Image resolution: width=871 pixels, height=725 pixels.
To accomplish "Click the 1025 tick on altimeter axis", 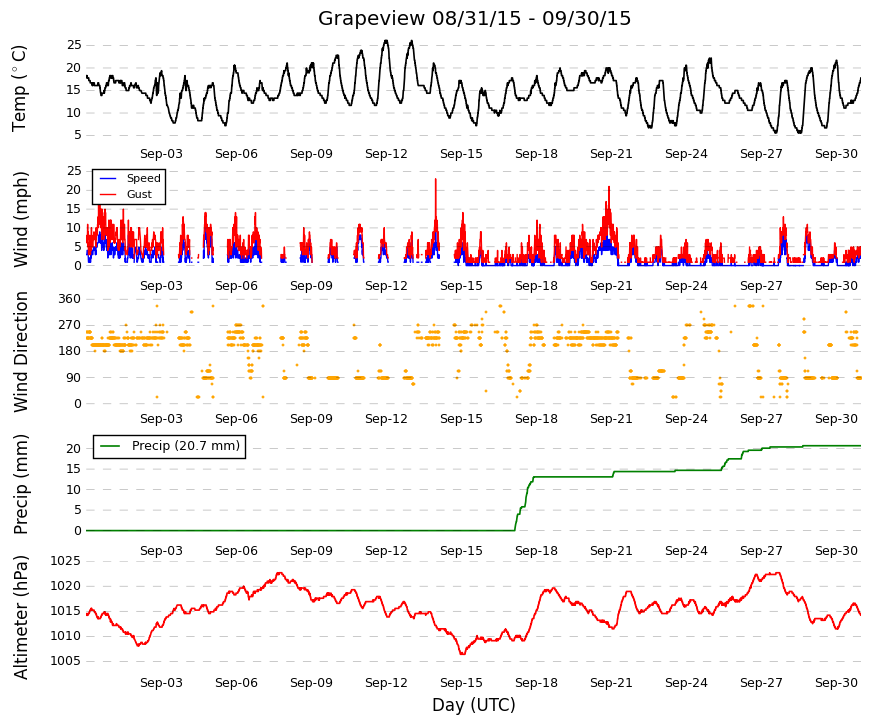I will click(x=66, y=561).
